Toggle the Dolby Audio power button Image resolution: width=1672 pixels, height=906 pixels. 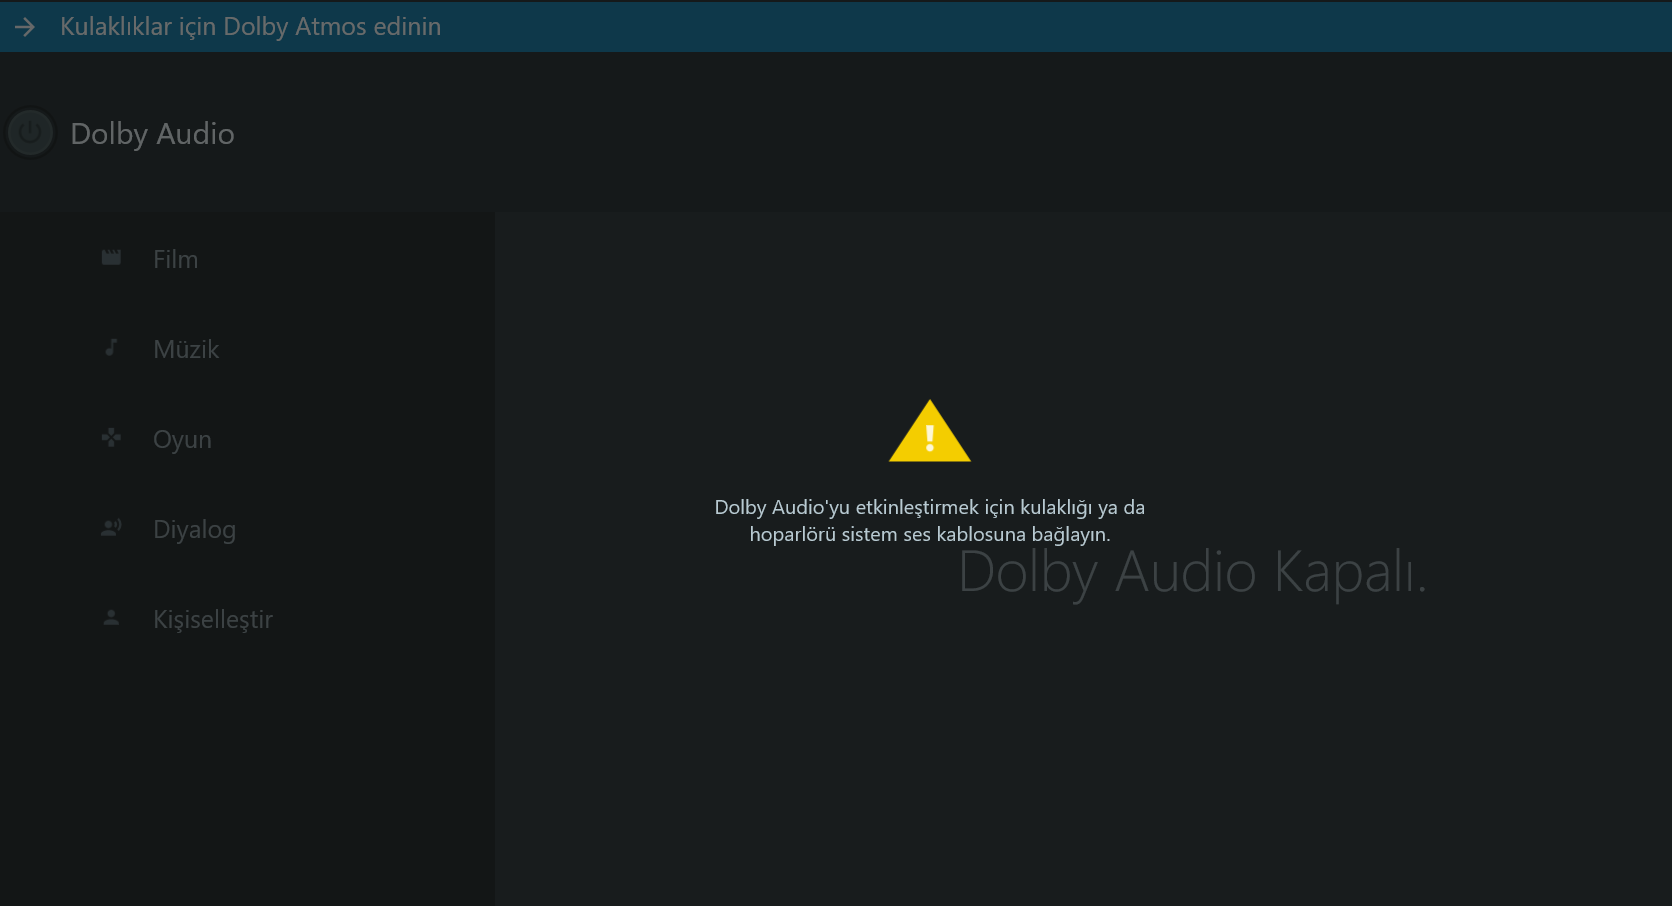tap(31, 133)
